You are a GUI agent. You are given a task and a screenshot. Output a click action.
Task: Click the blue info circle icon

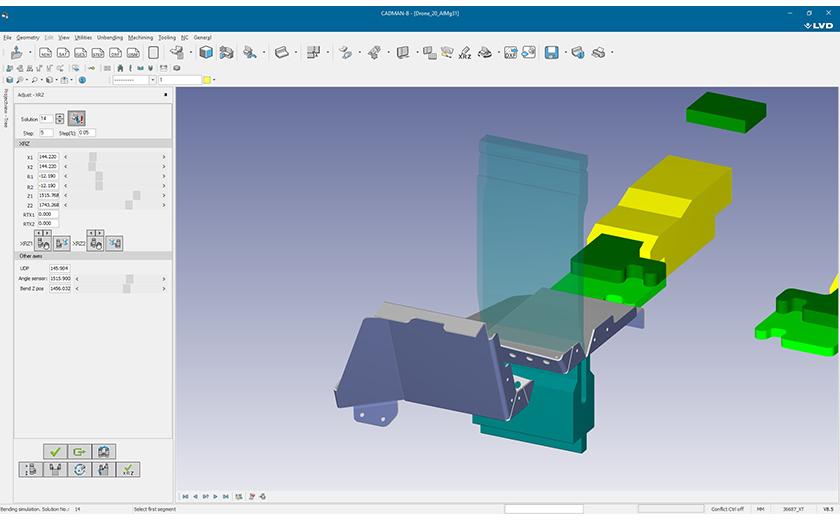point(82,80)
